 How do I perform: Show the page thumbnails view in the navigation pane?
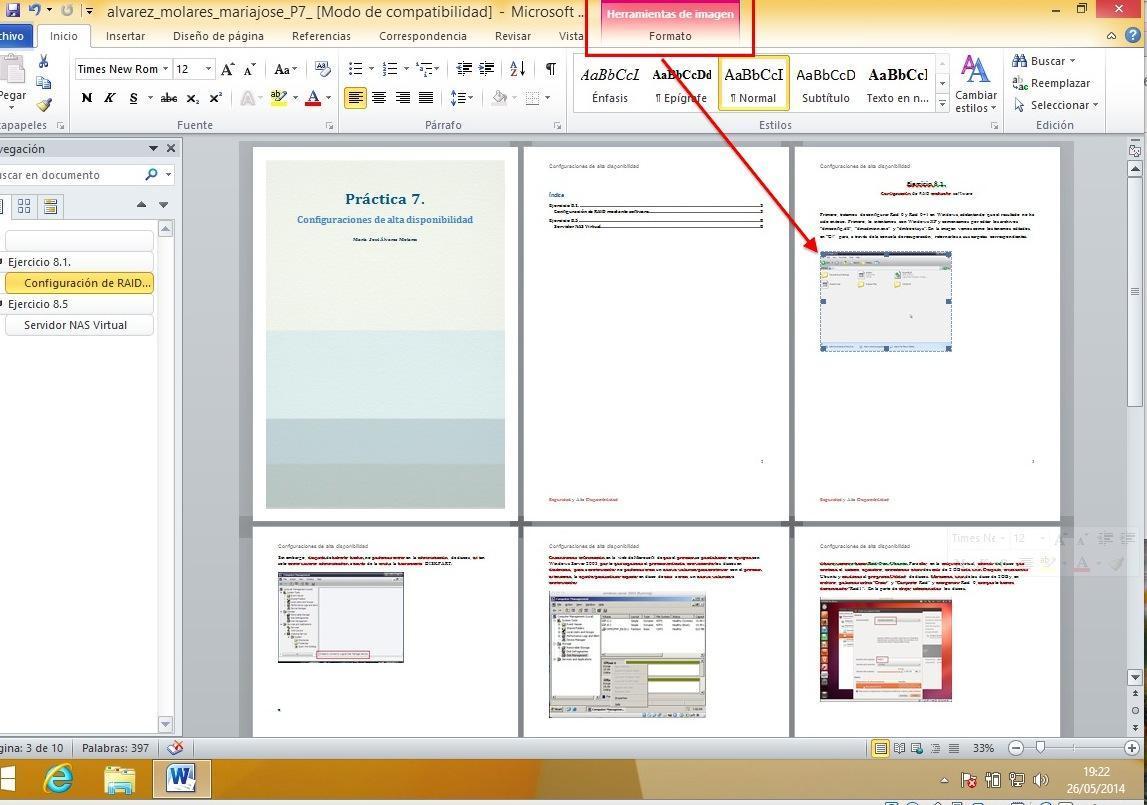pyautogui.click(x=24, y=206)
